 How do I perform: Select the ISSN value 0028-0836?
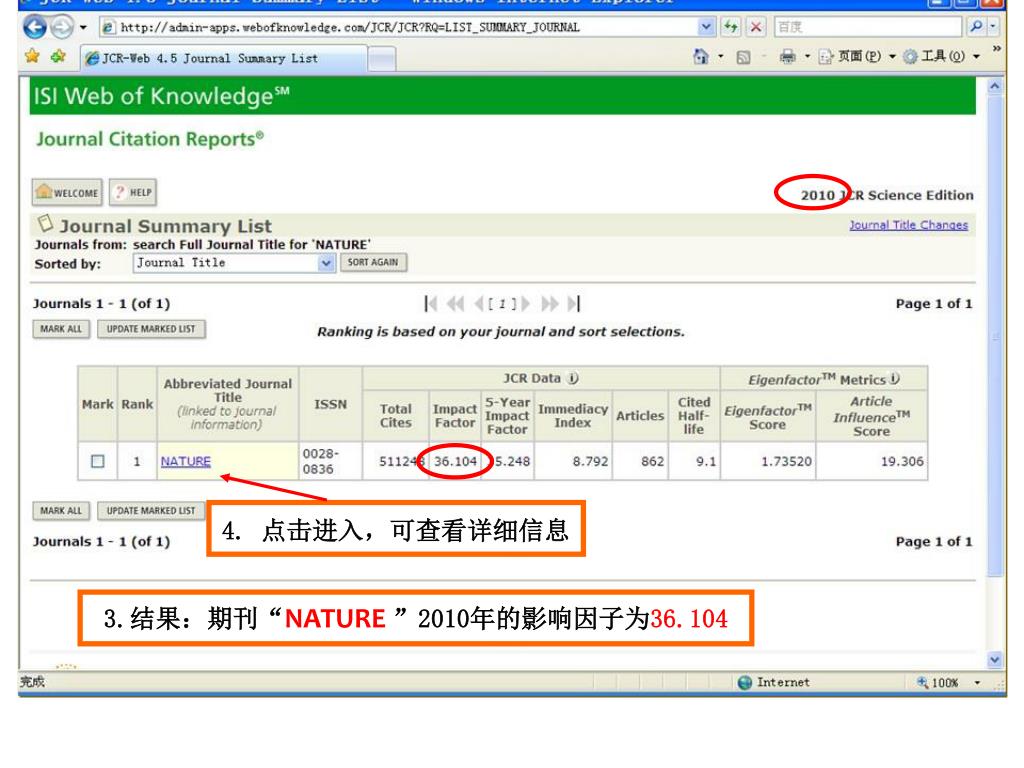point(320,461)
